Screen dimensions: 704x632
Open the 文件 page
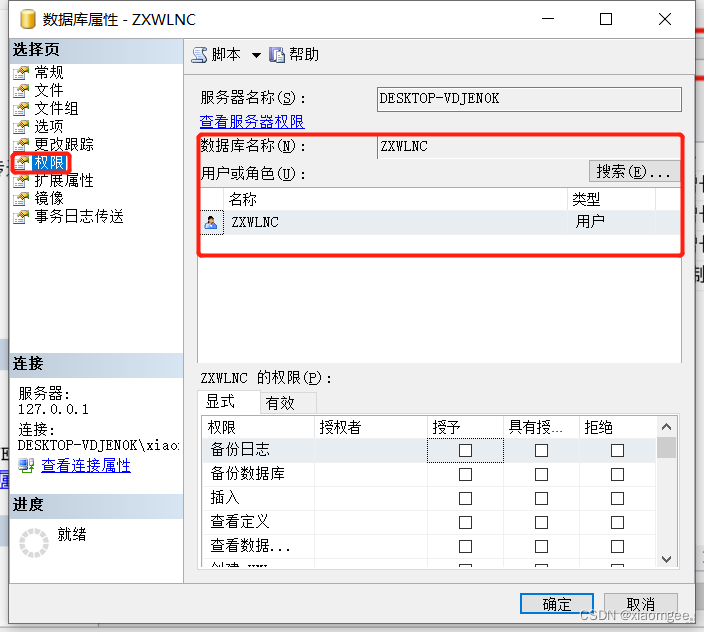(49, 90)
